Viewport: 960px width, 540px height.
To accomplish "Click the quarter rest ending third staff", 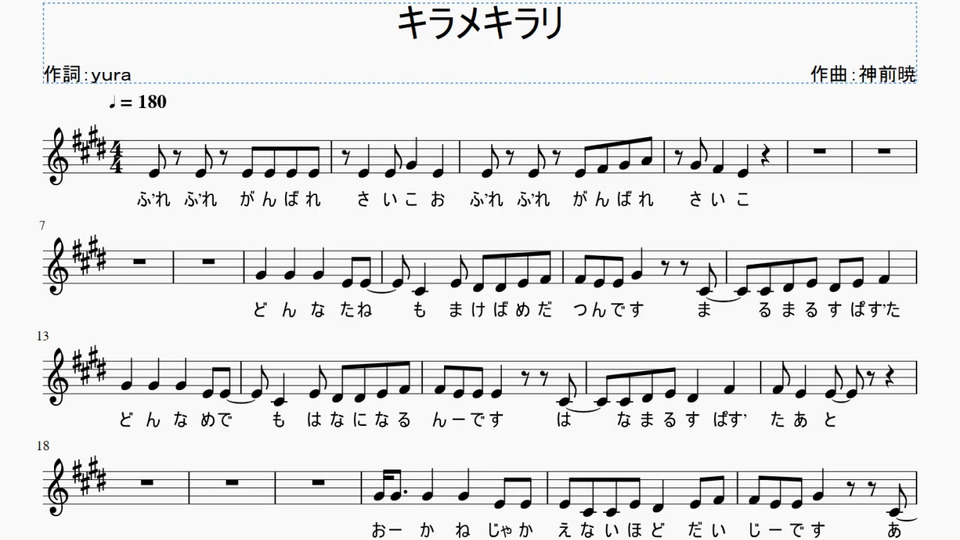I will [x=893, y=377].
